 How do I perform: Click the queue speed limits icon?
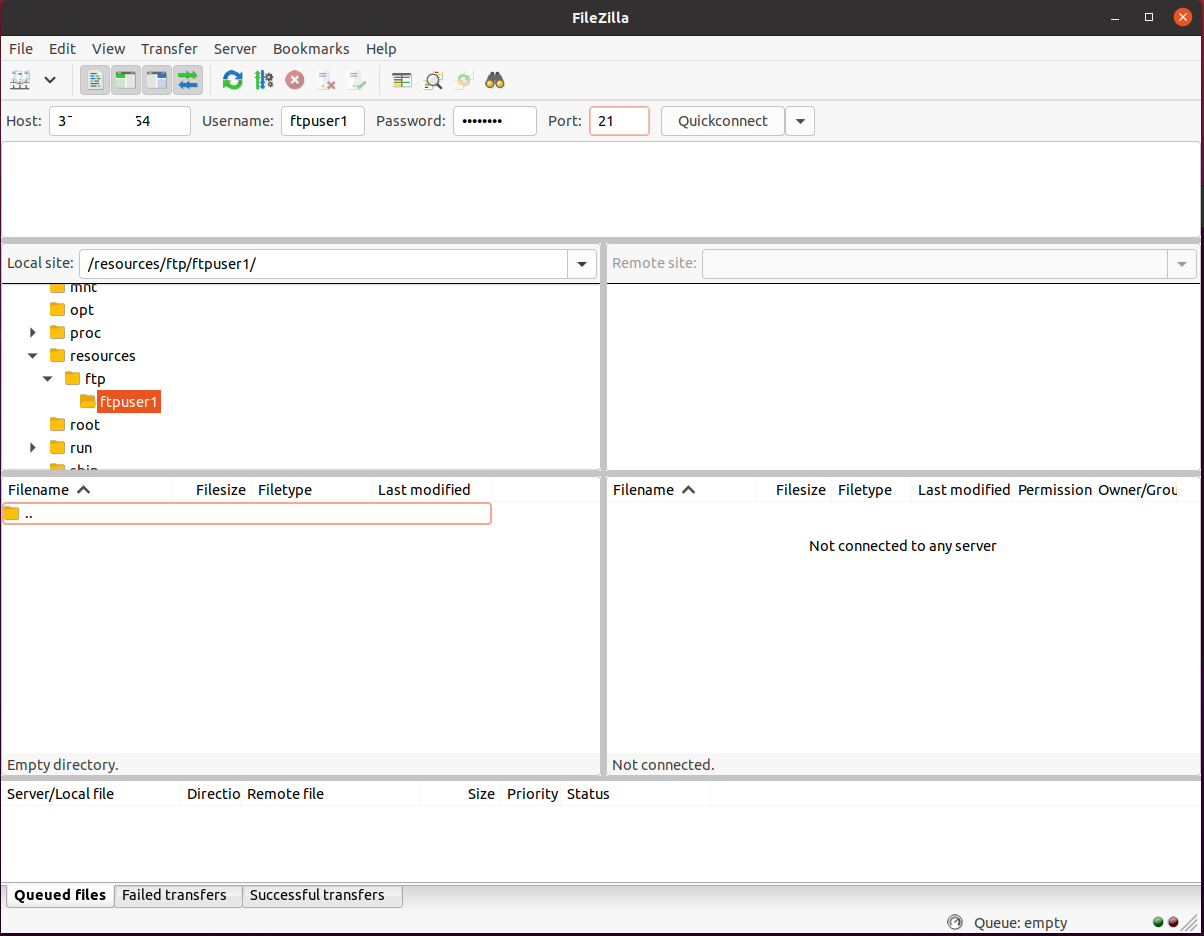click(x=955, y=923)
